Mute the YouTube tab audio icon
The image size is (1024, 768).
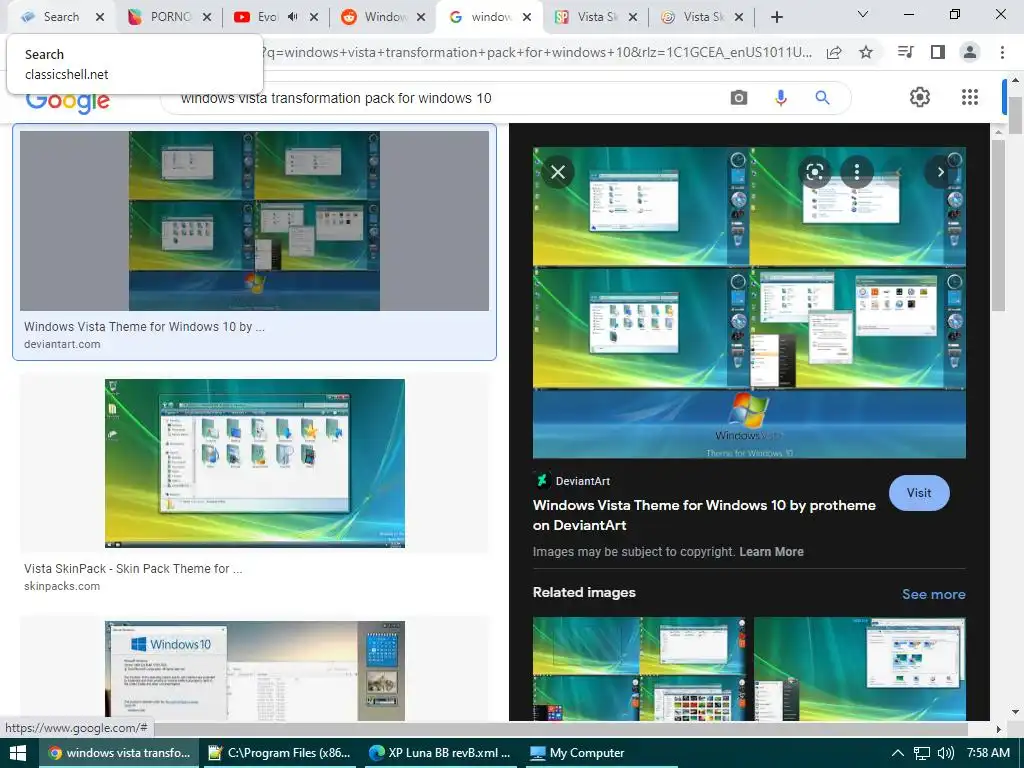293,16
